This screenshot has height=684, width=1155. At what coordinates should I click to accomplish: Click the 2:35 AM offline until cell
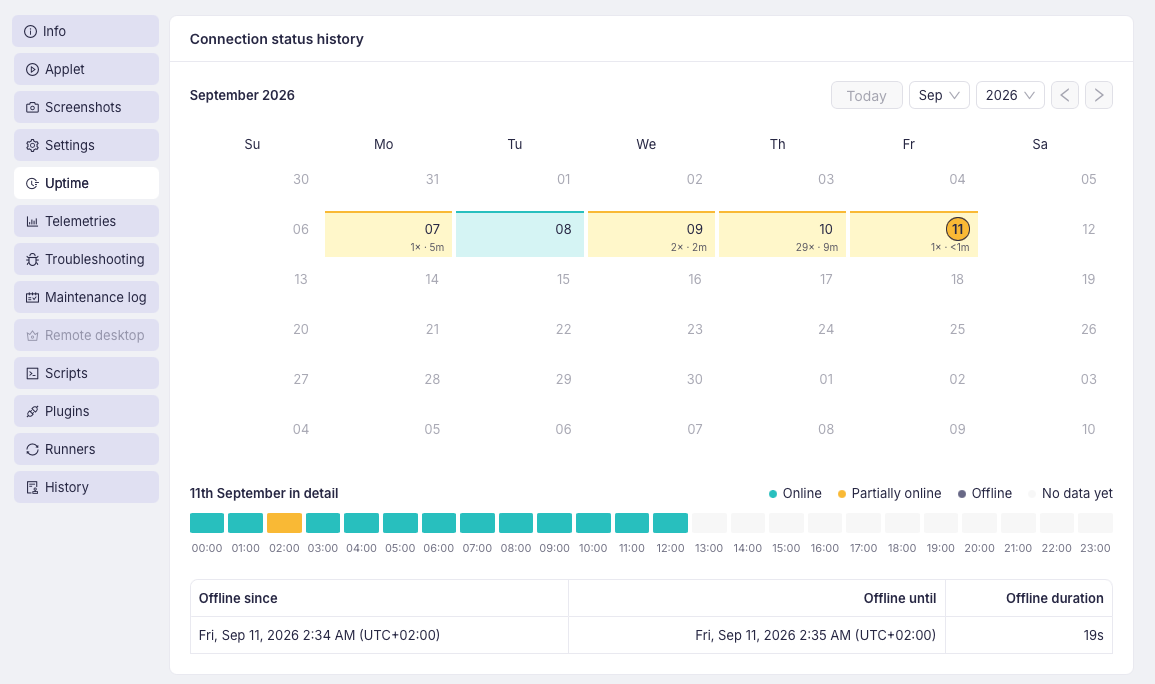click(x=757, y=635)
